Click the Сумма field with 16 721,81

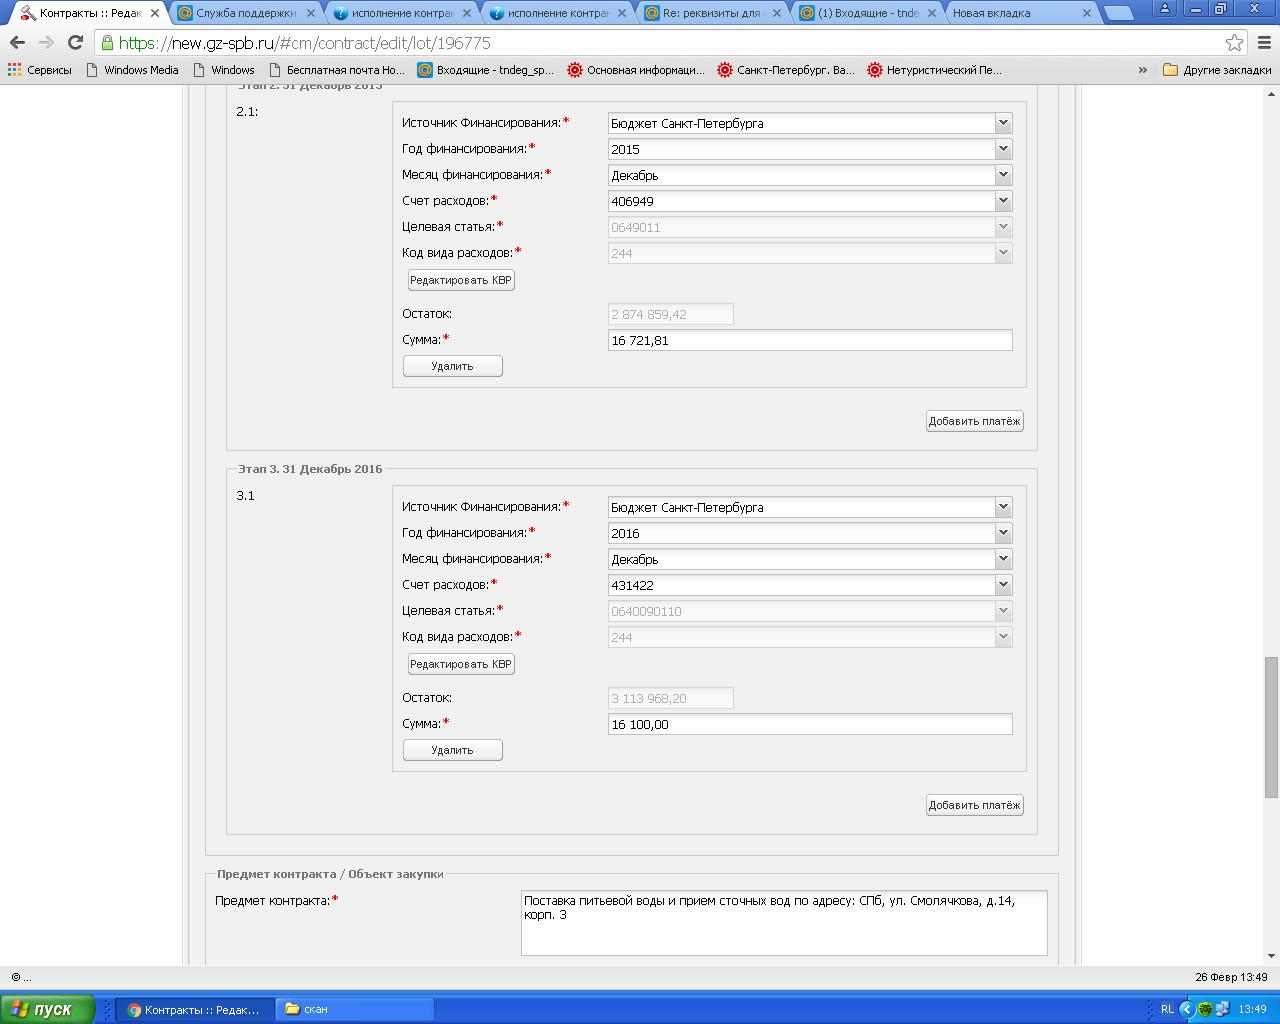[810, 340]
